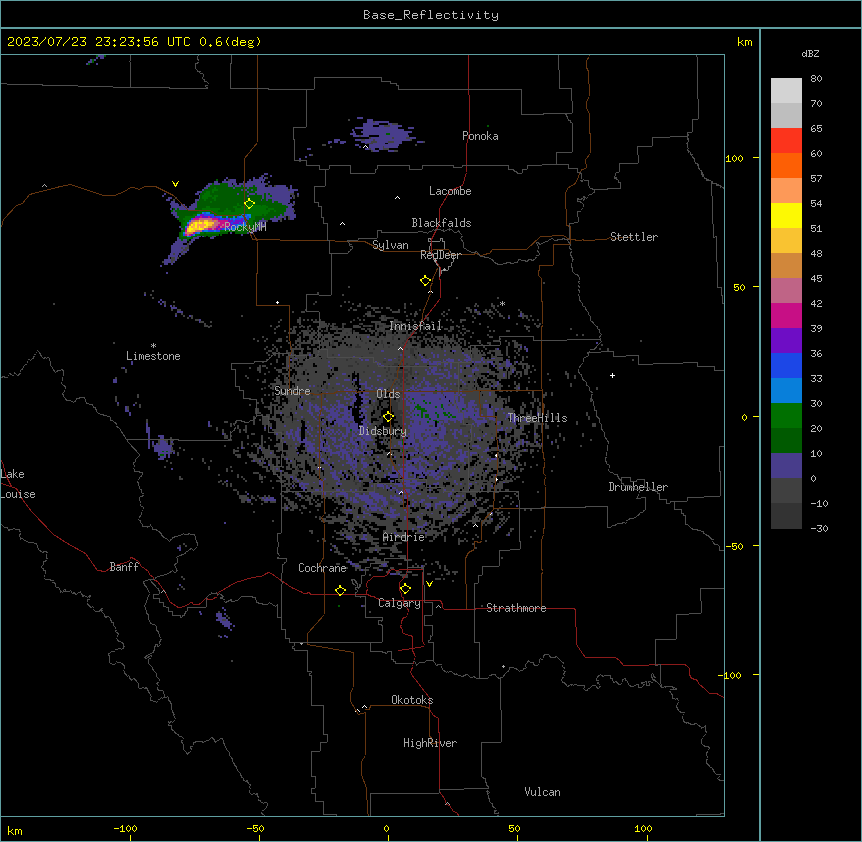The width and height of the screenshot is (862, 842).
Task: Click the Sundre label
Action: coord(292,391)
